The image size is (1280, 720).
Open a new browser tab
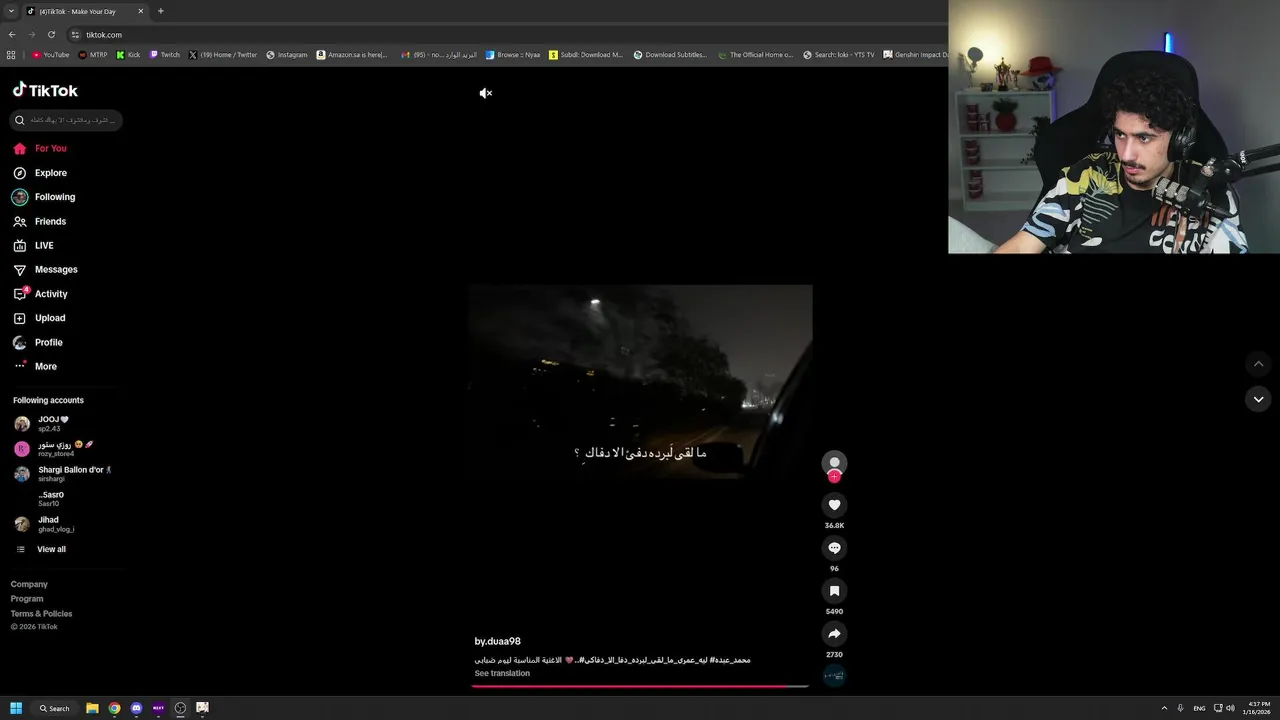pyautogui.click(x=160, y=11)
